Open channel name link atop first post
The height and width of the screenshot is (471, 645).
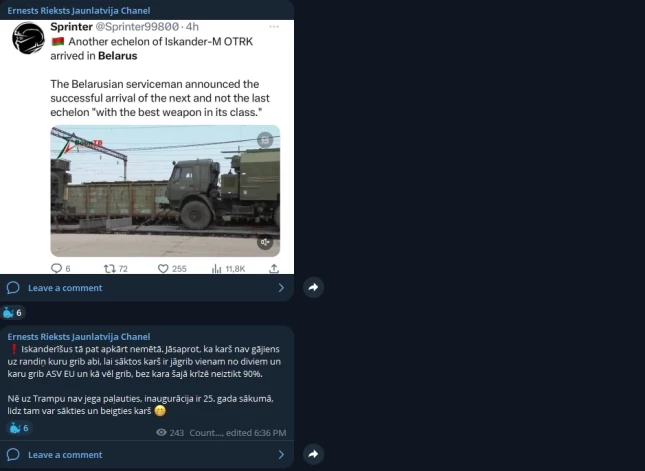[x=79, y=10]
